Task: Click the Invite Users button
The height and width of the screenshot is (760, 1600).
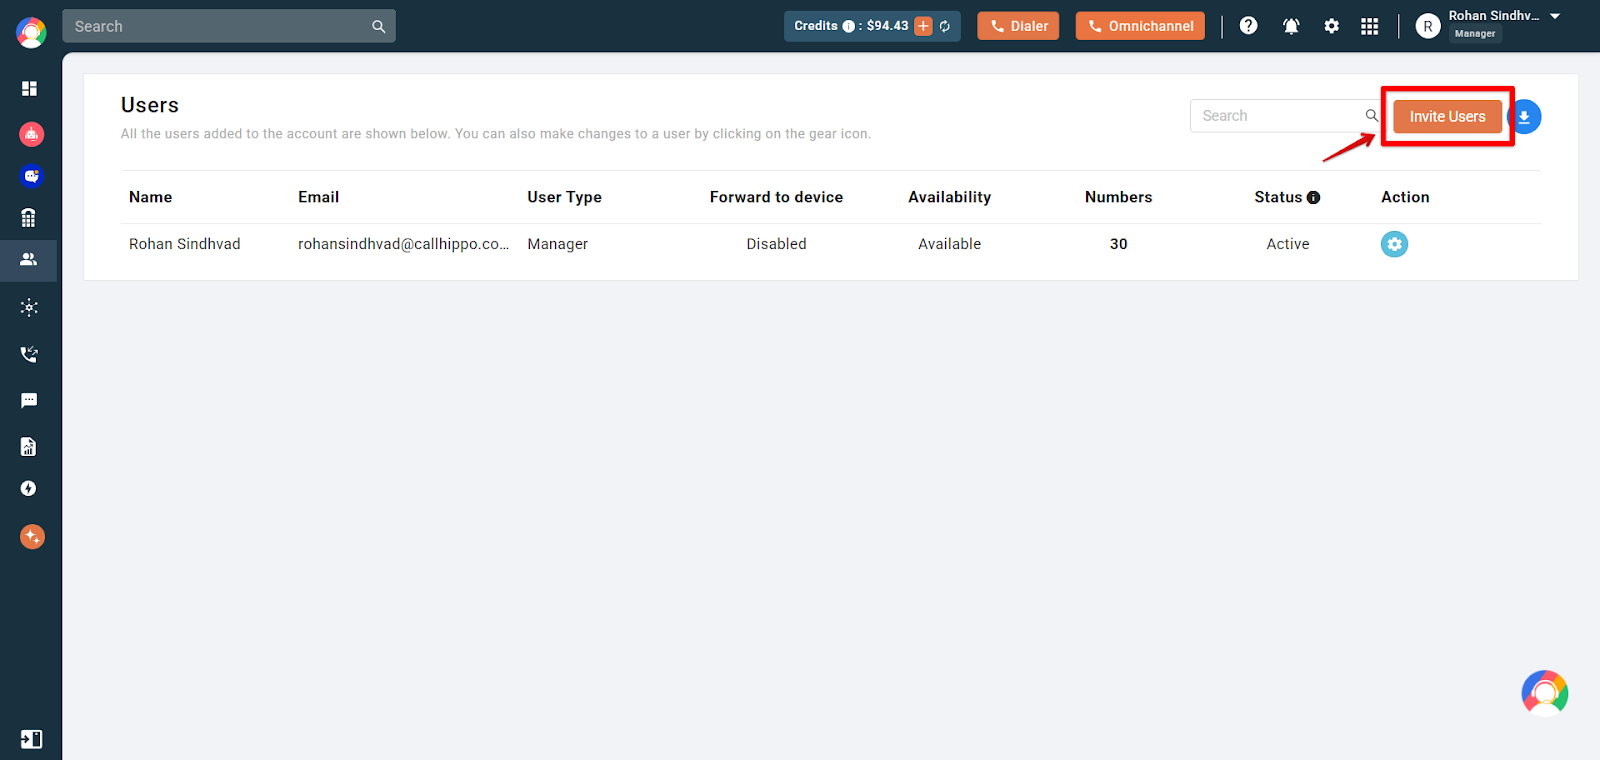Action: coord(1447,116)
